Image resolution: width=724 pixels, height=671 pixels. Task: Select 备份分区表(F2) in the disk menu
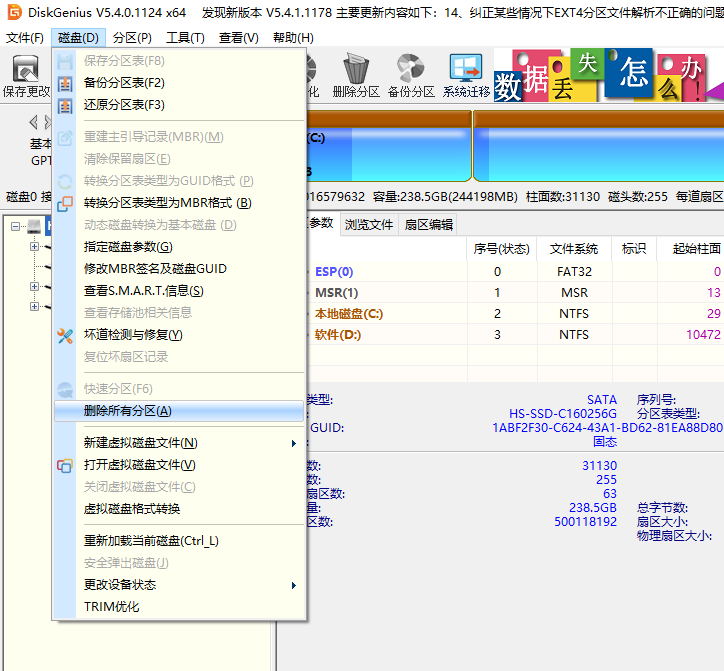[124, 83]
